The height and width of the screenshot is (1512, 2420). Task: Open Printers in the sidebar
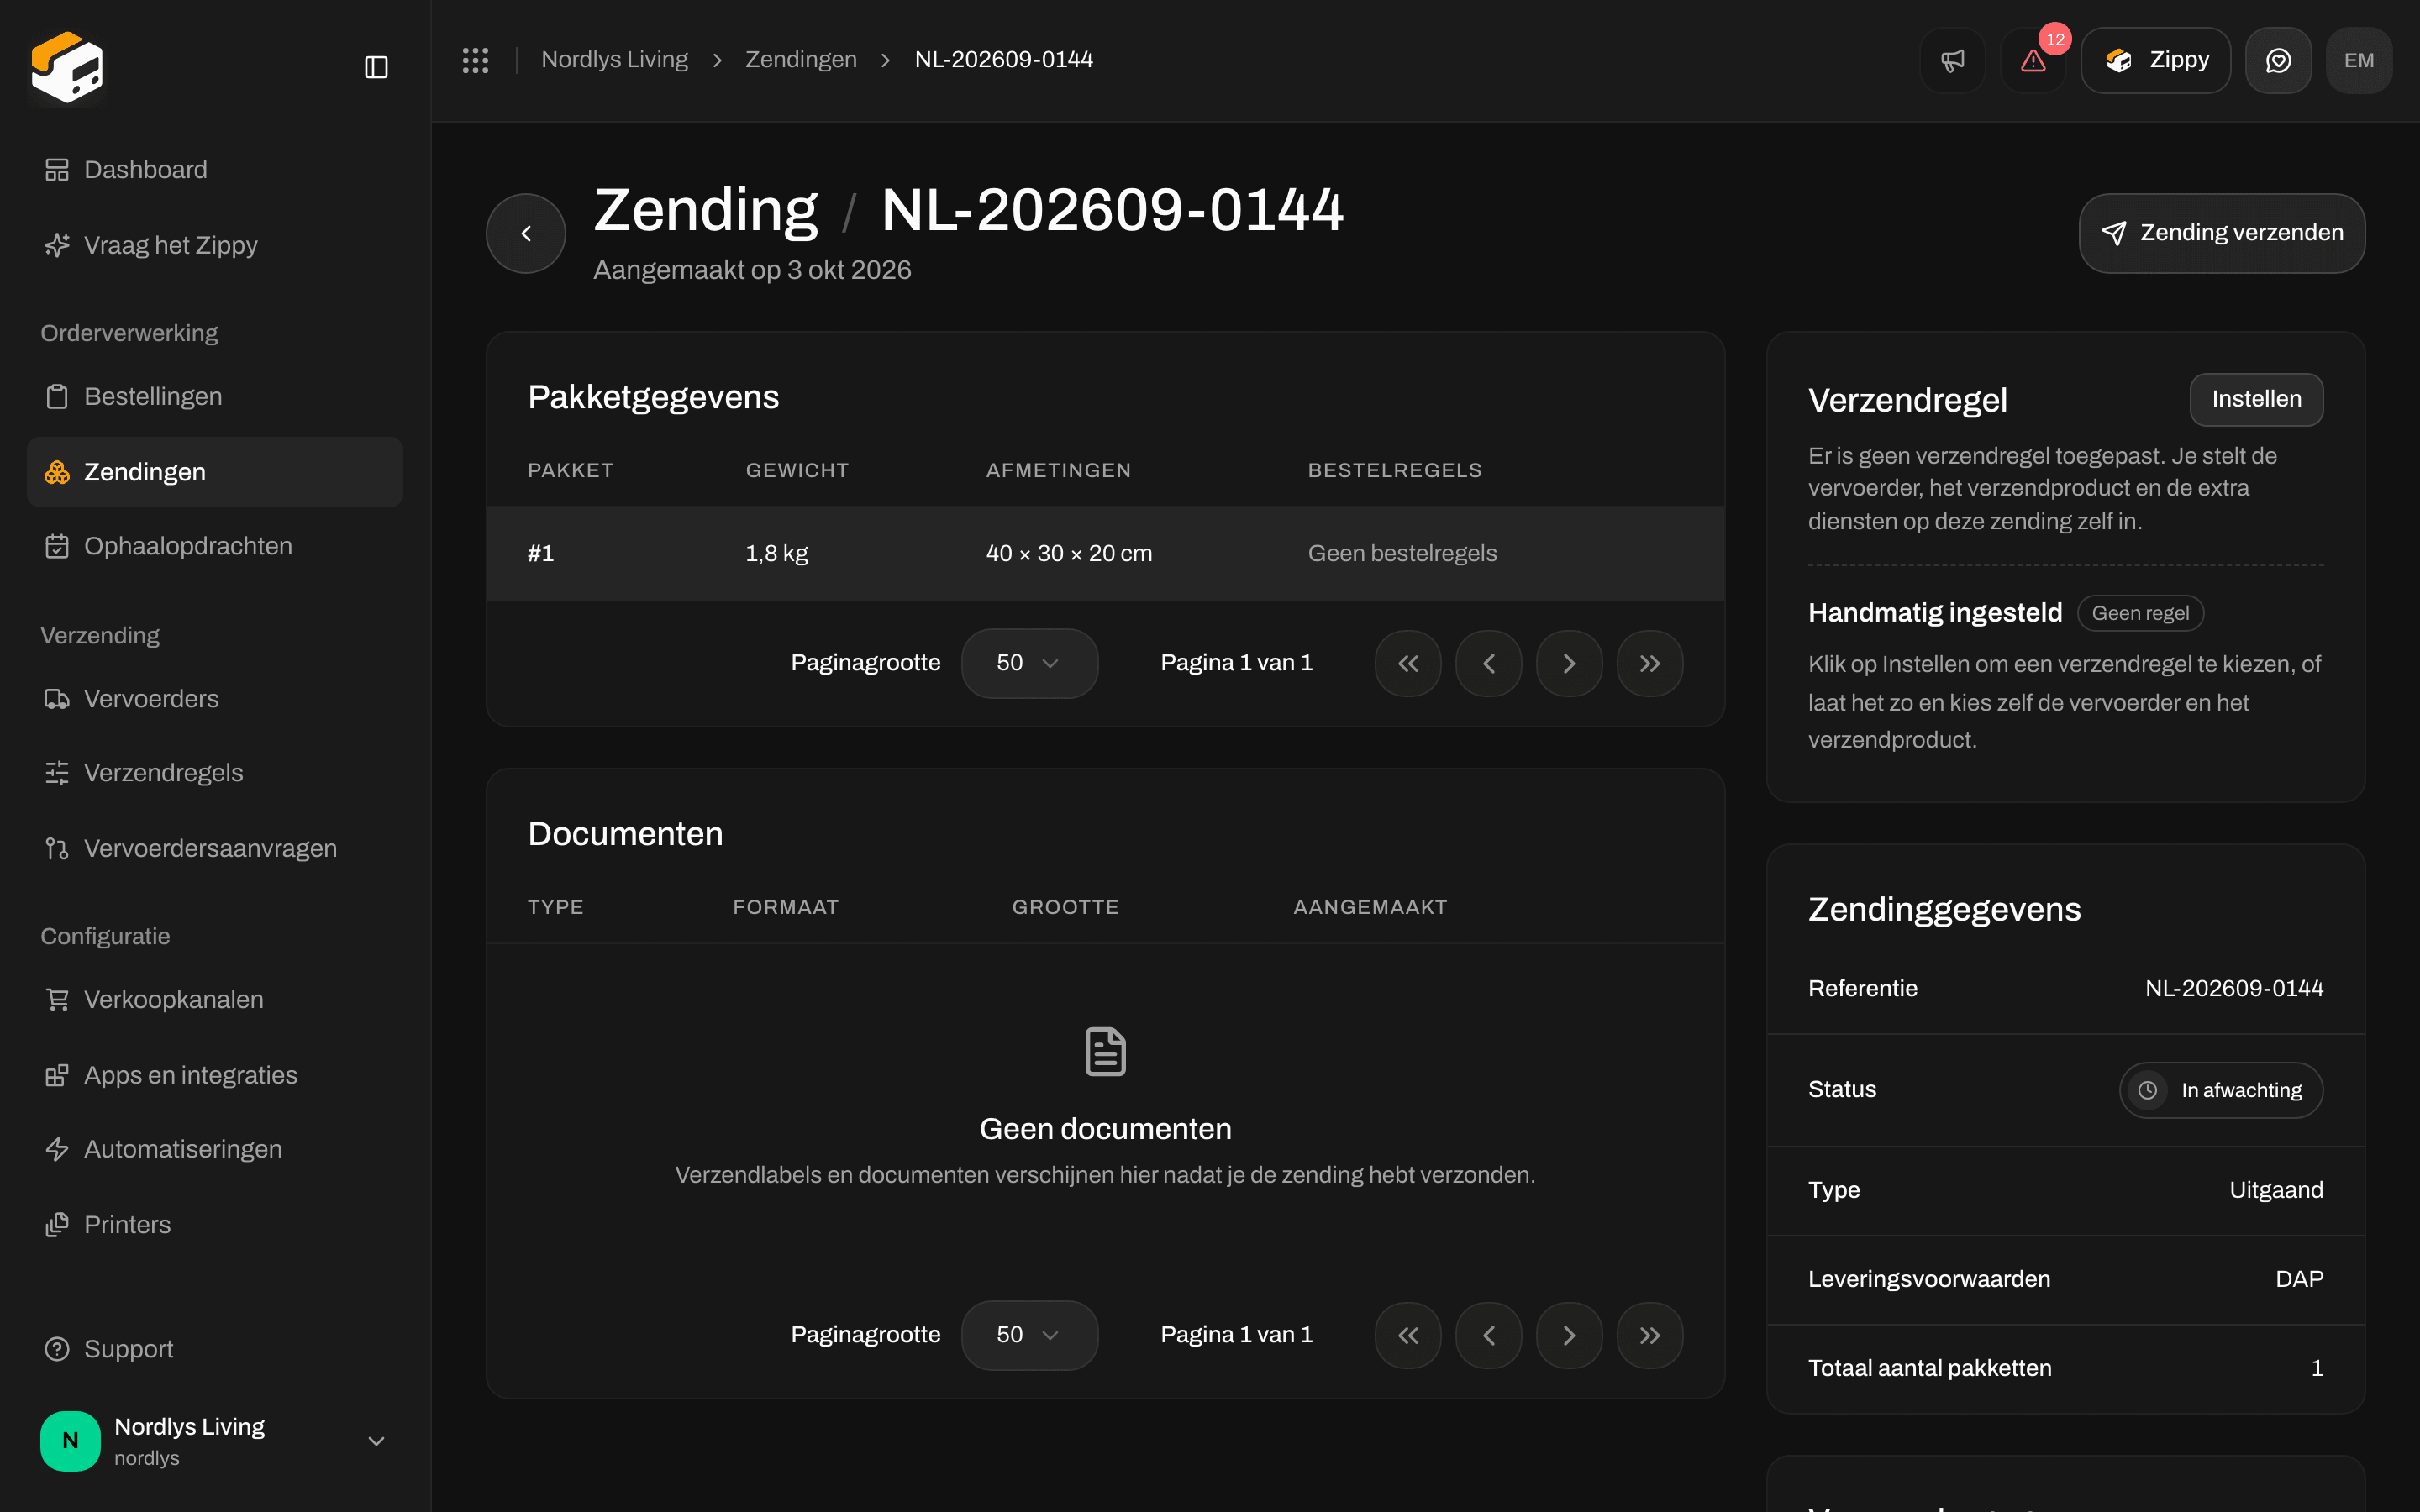coord(215,1225)
